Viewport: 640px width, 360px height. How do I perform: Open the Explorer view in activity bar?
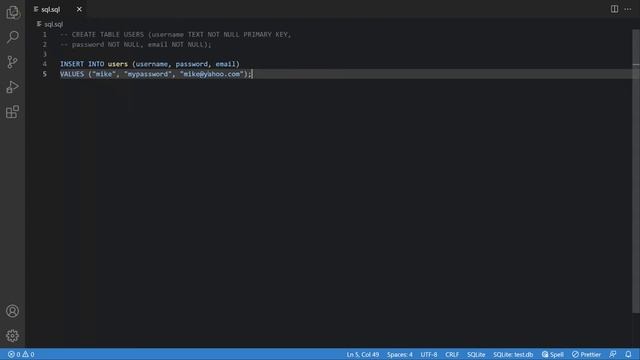tap(13, 12)
